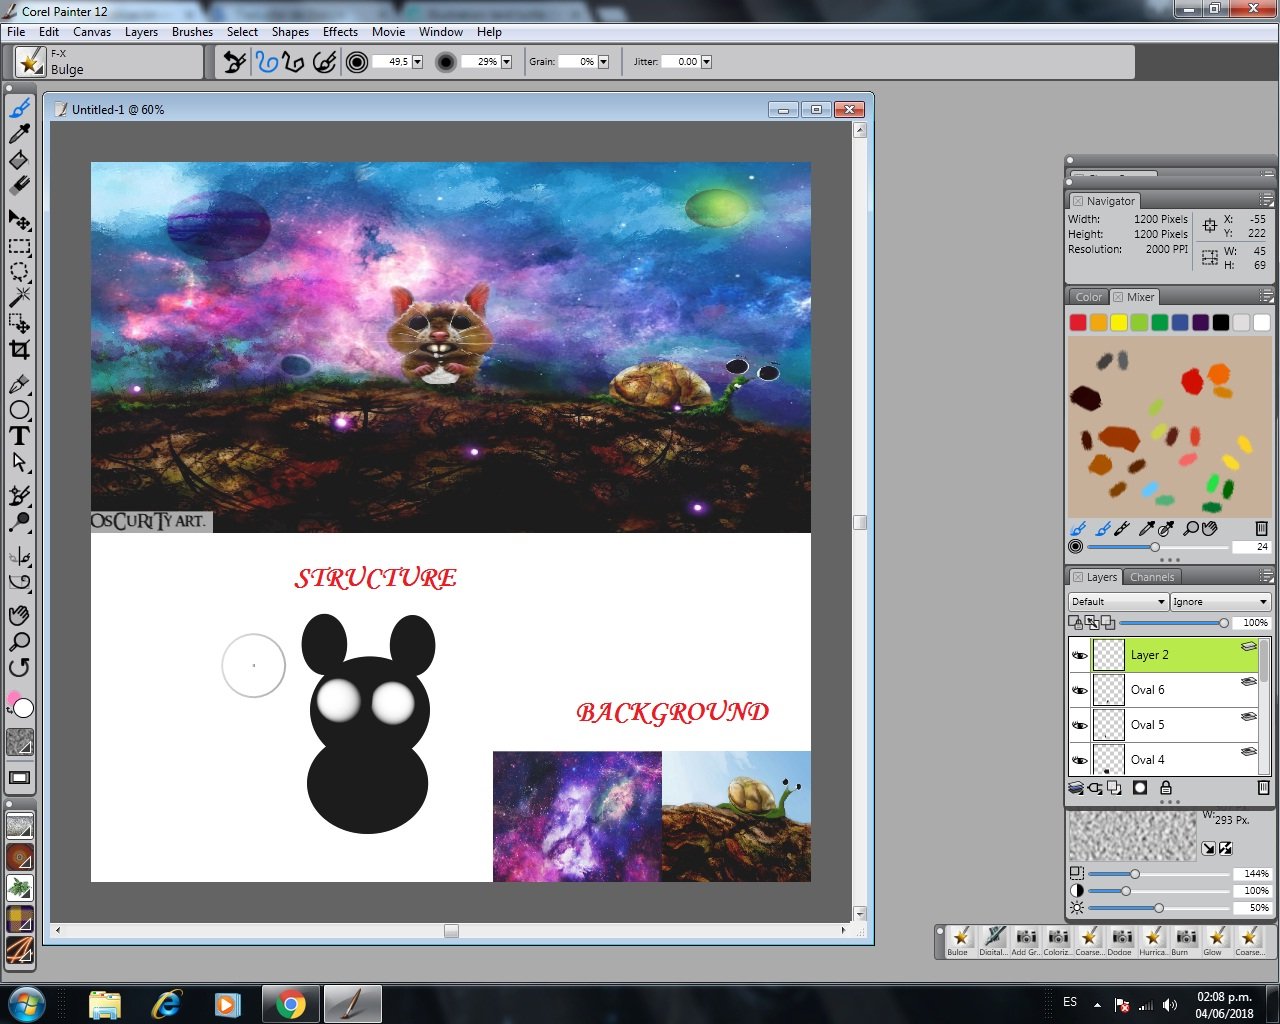Select the Magnifier tool in the toolbox
This screenshot has height=1024, width=1280.
click(x=19, y=641)
